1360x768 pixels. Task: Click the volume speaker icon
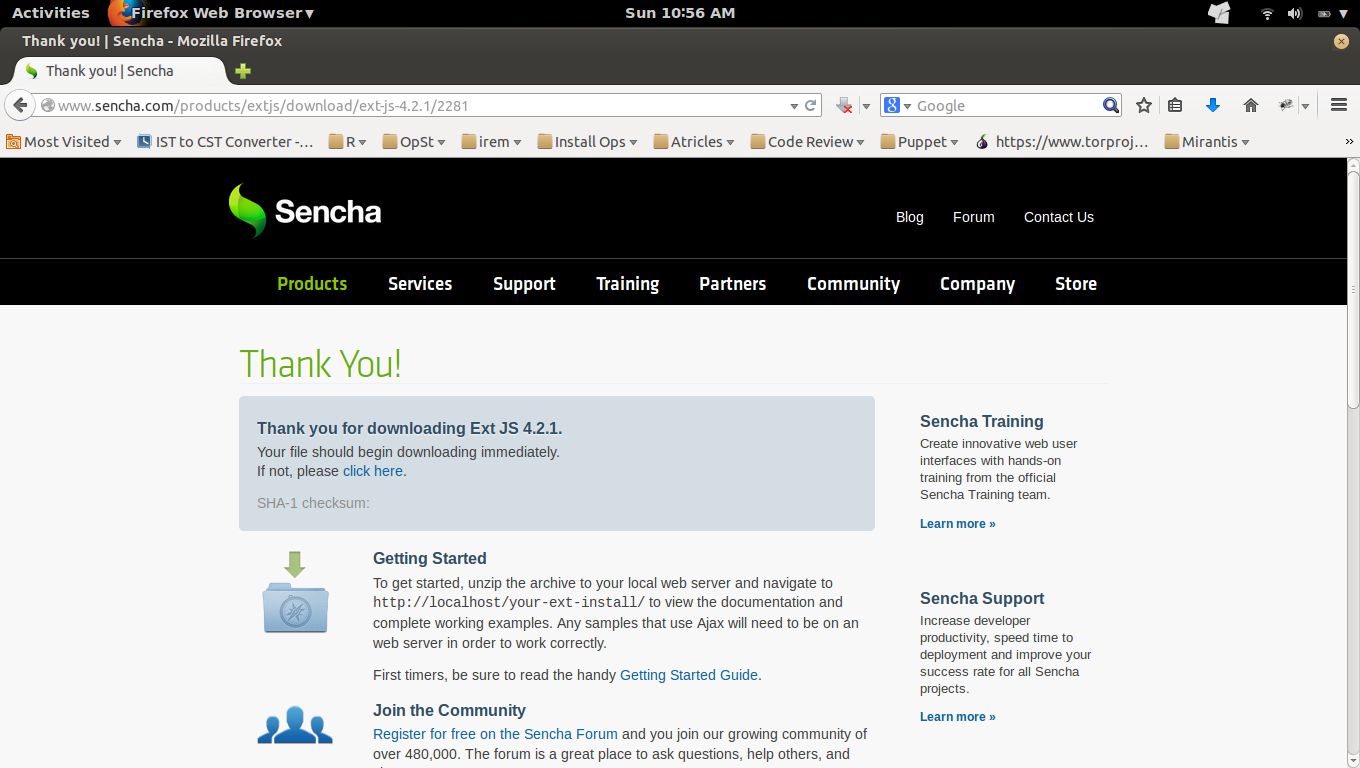(x=1295, y=13)
